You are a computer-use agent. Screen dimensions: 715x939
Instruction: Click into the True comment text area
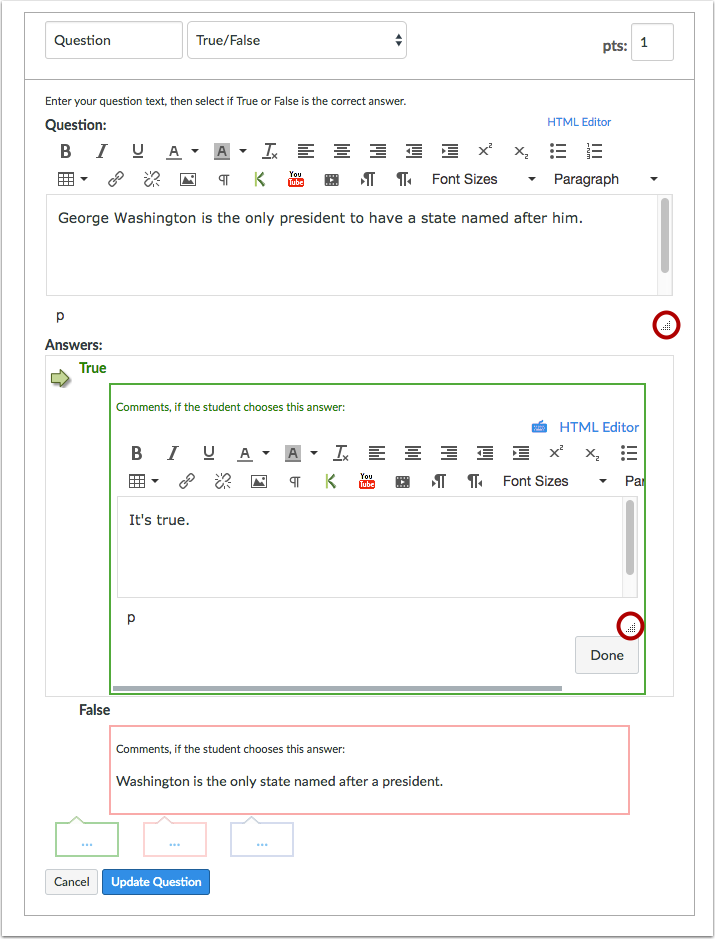click(370, 547)
